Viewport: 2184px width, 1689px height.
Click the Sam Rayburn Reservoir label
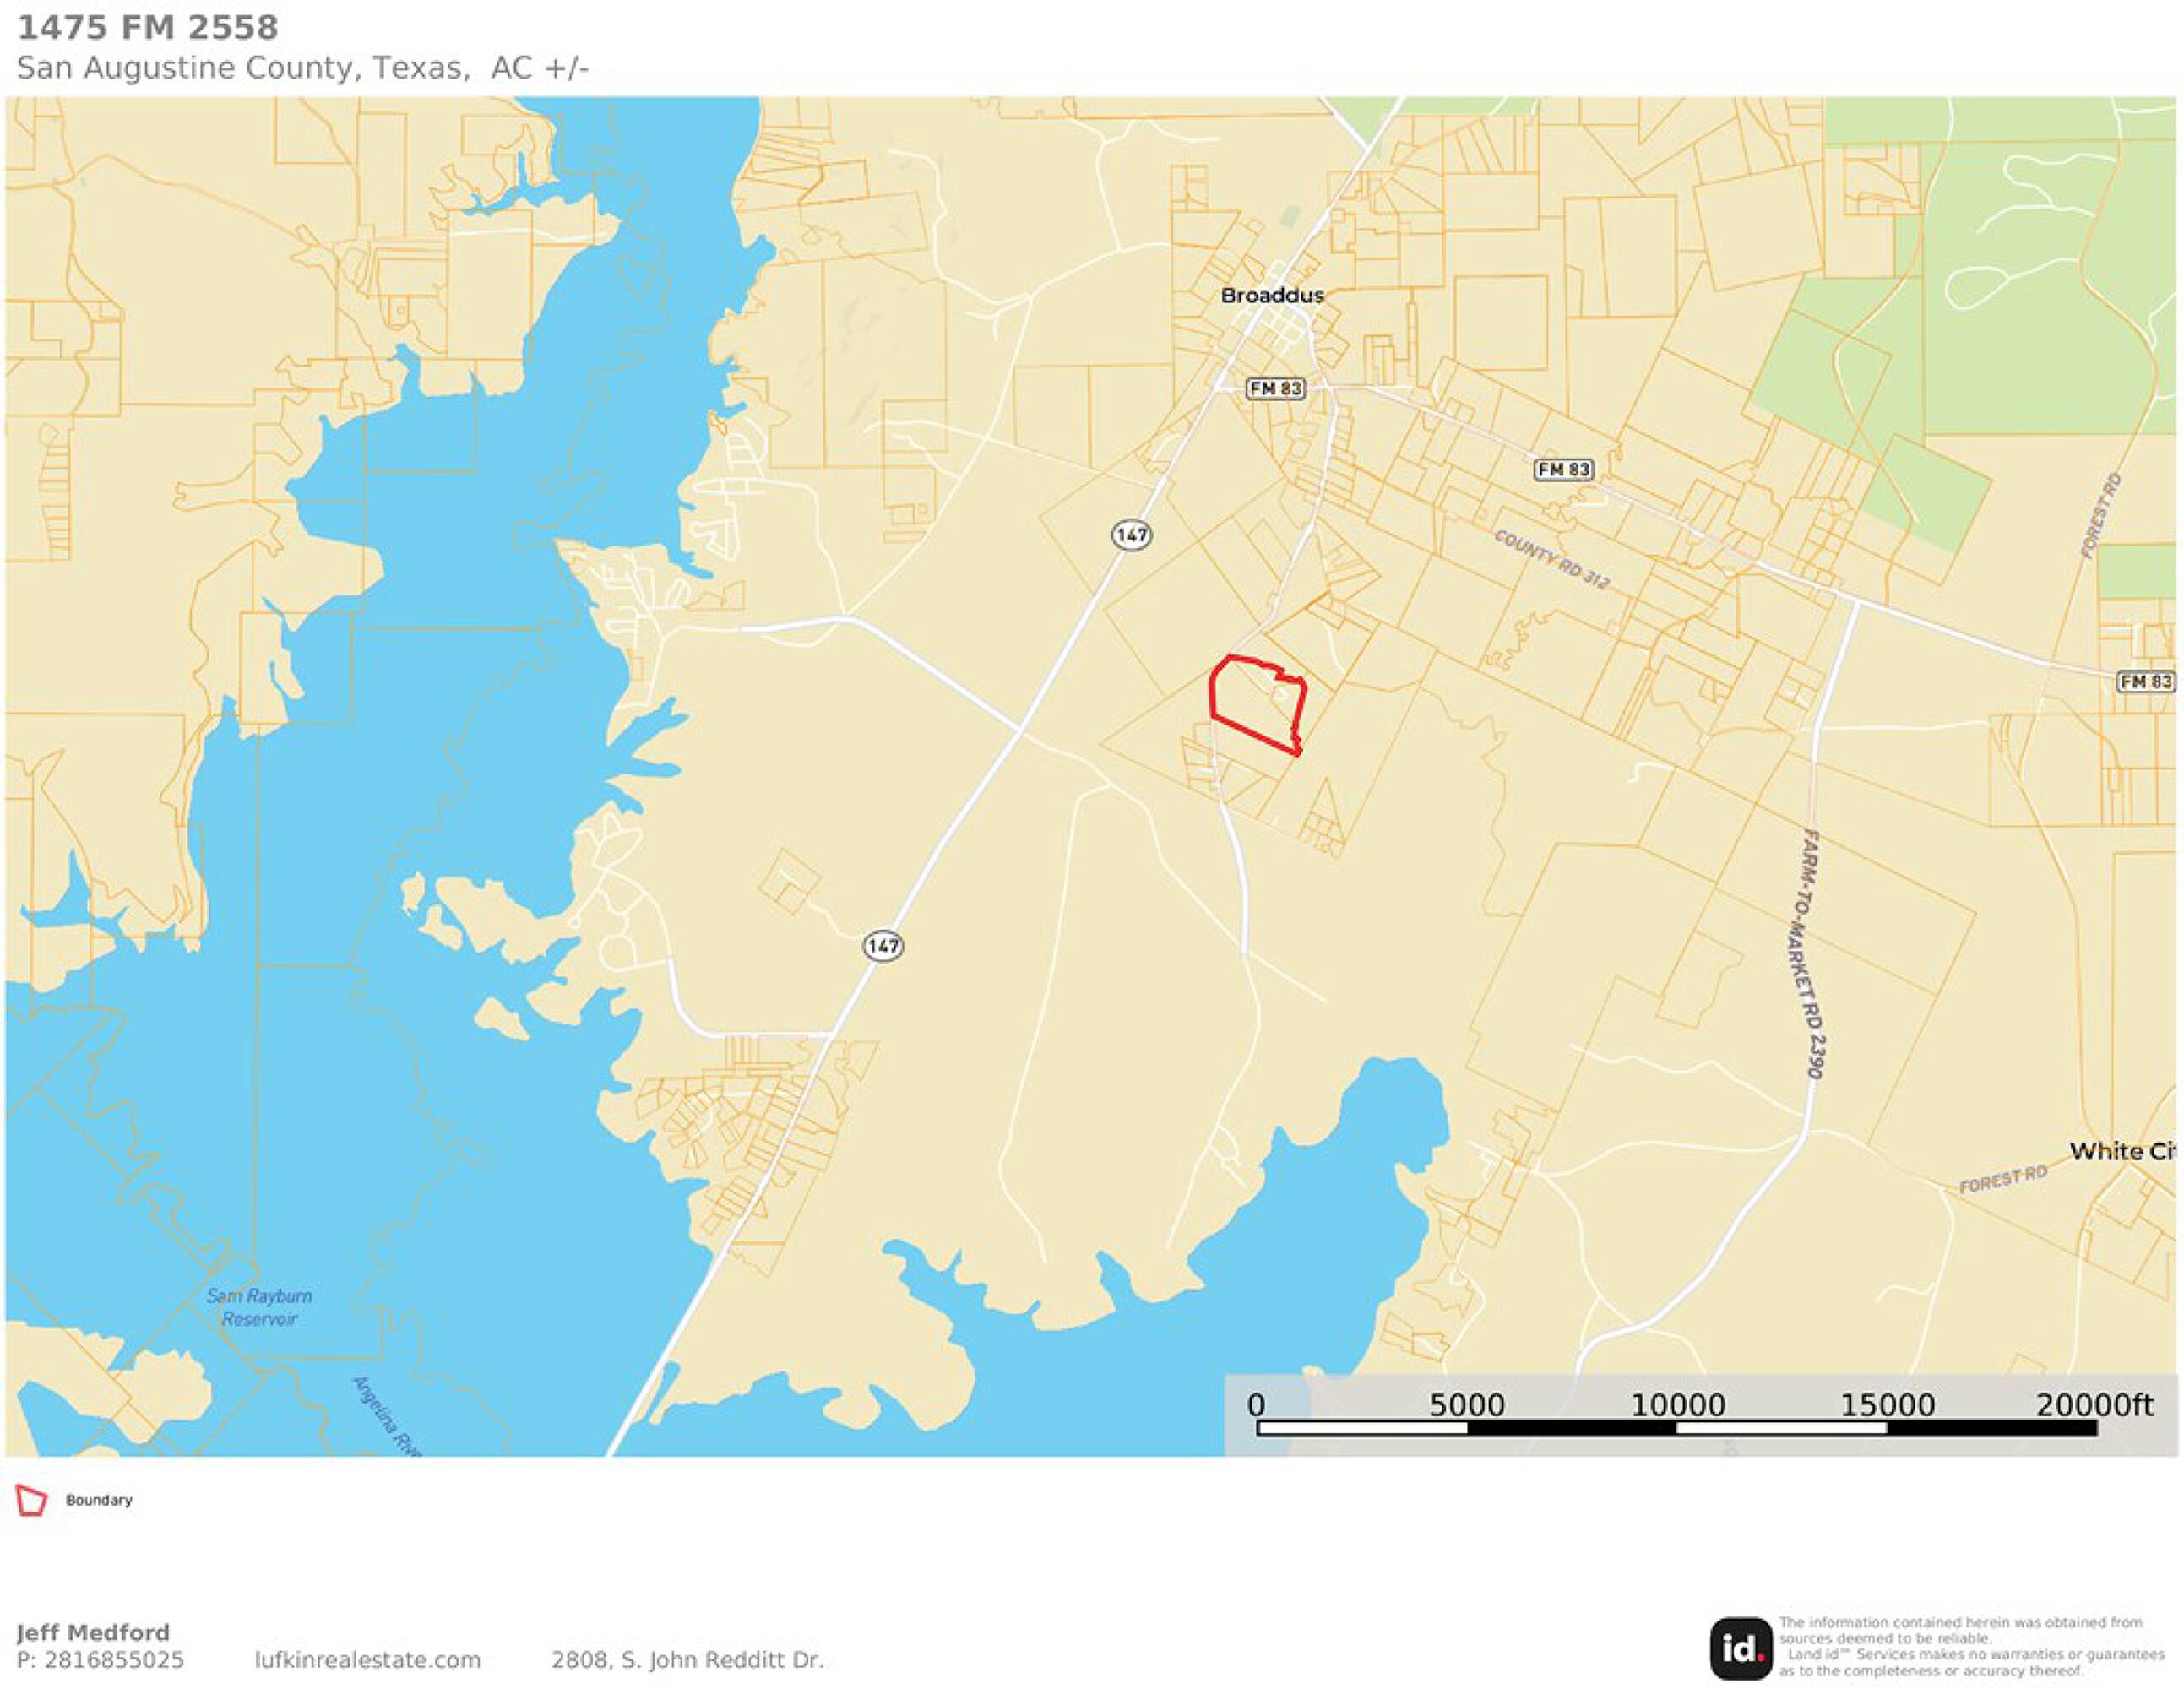tap(259, 1307)
